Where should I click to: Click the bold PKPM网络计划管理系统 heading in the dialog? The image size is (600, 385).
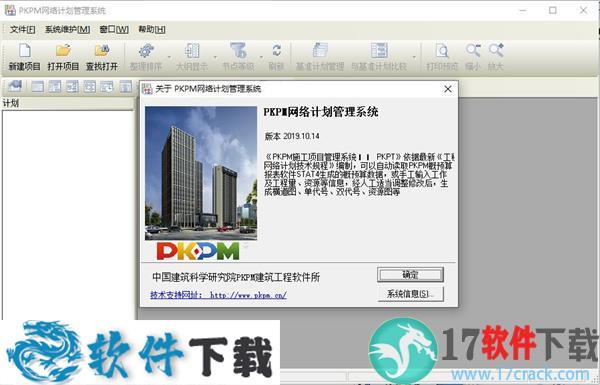point(321,112)
